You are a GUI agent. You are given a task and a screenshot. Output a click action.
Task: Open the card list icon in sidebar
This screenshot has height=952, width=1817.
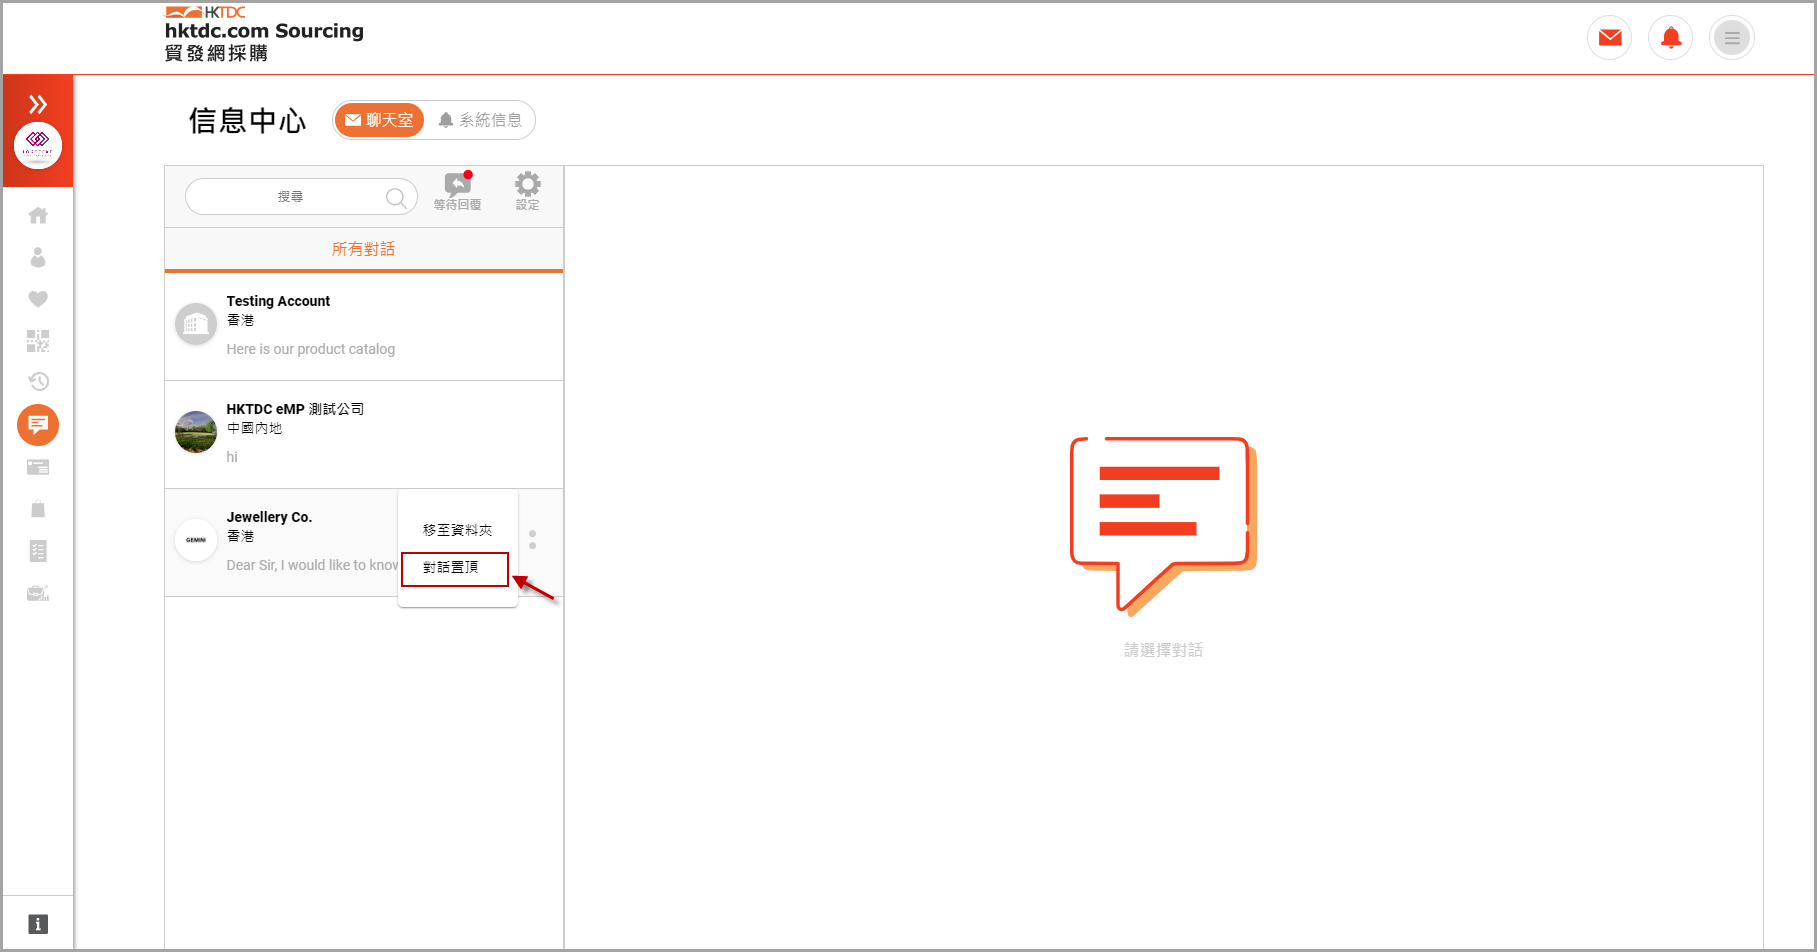(x=38, y=467)
